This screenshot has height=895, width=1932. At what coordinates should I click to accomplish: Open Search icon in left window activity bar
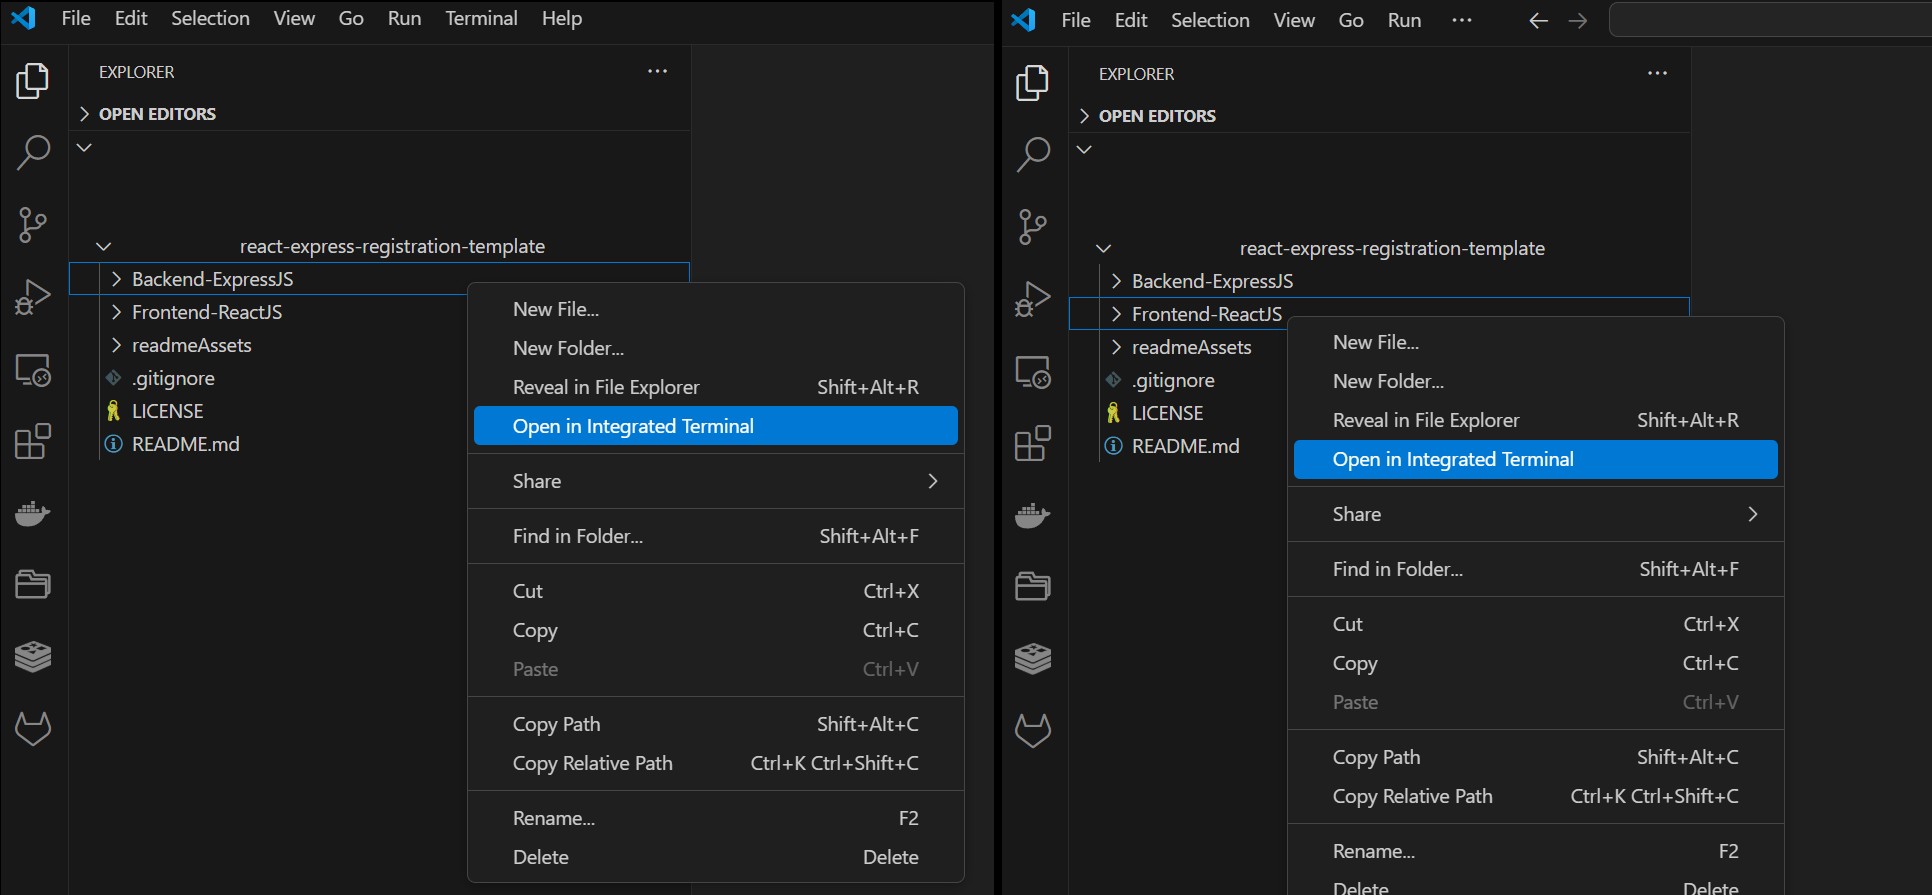33,153
